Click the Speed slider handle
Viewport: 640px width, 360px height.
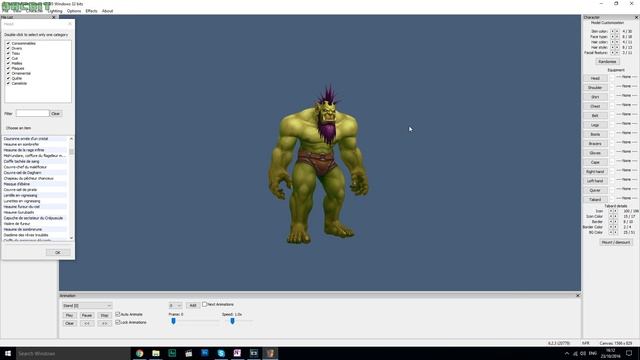tap(232, 321)
